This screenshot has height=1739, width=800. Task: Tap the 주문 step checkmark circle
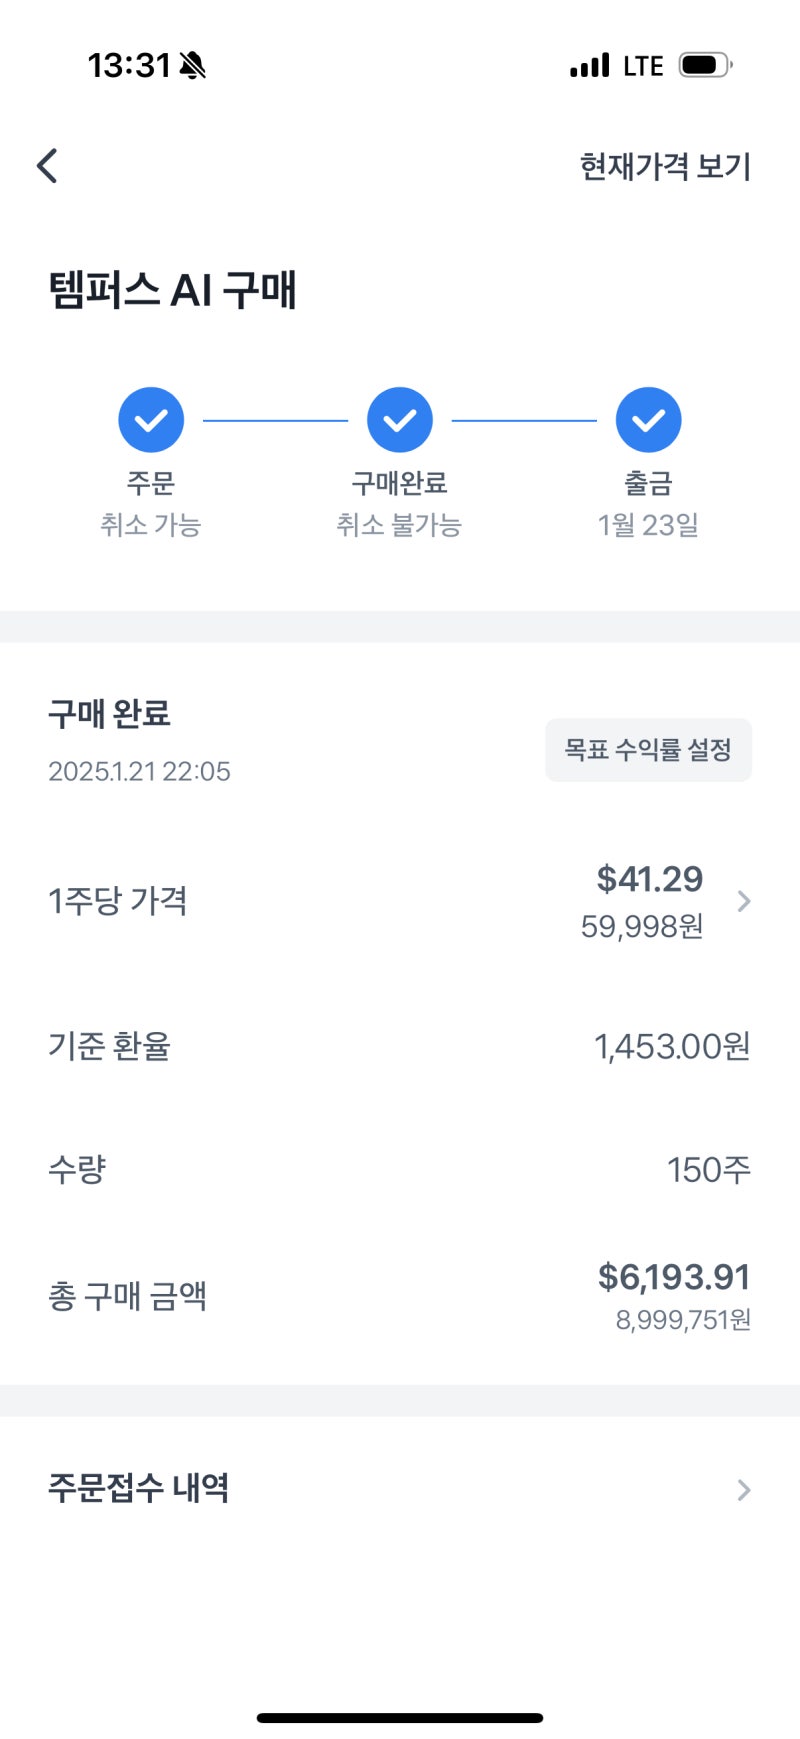pos(151,420)
